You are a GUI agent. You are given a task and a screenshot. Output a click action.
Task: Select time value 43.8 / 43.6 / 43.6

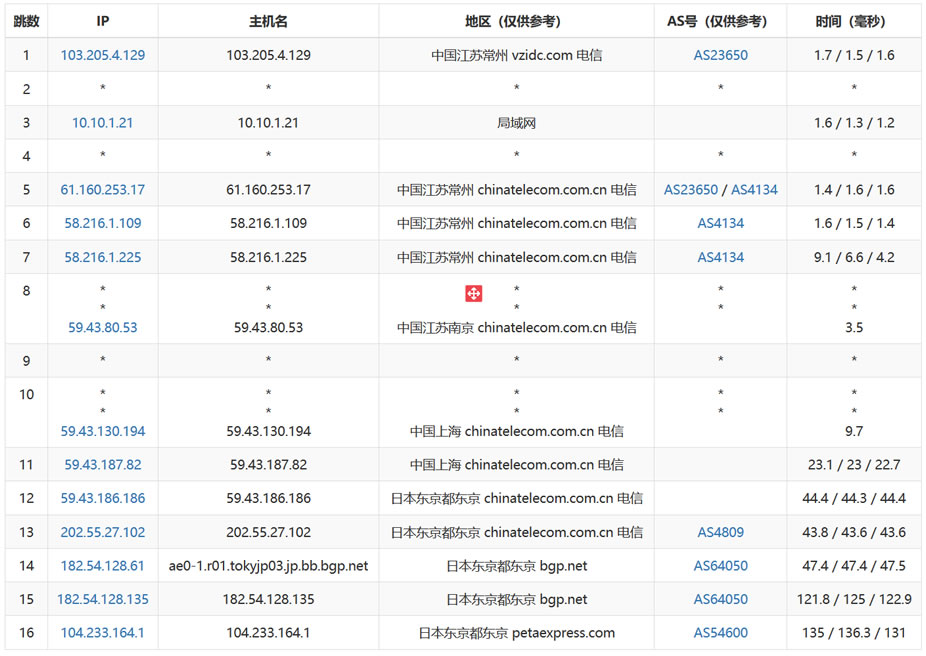pyautogui.click(x=854, y=532)
